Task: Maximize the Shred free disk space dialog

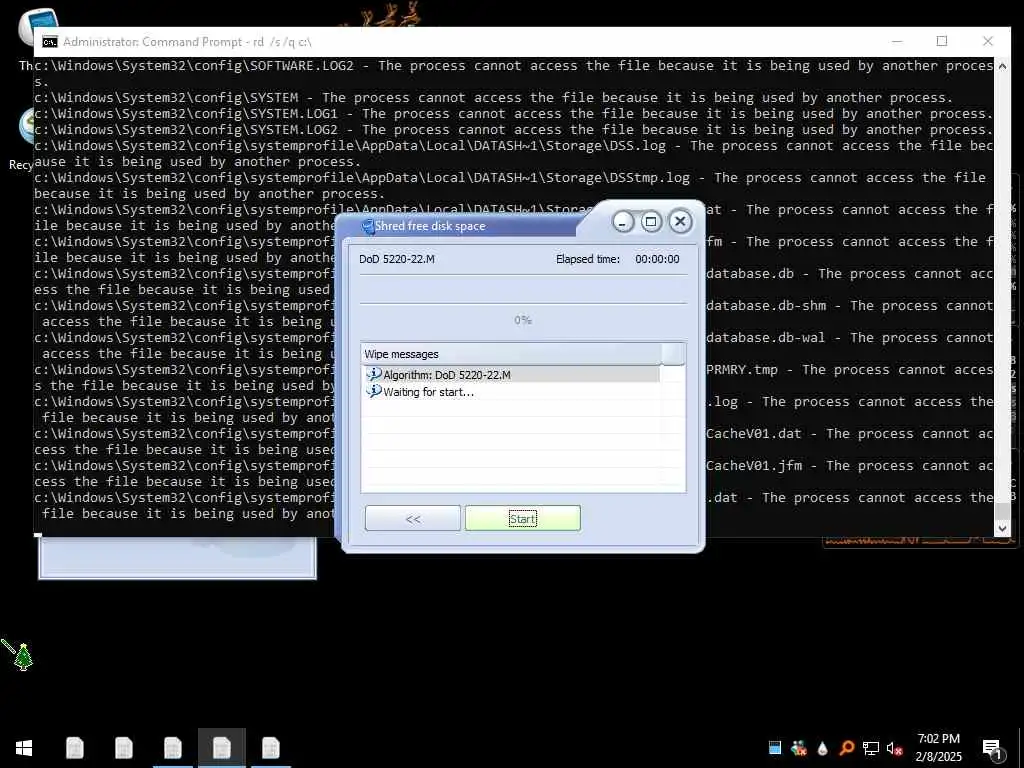Action: point(651,222)
